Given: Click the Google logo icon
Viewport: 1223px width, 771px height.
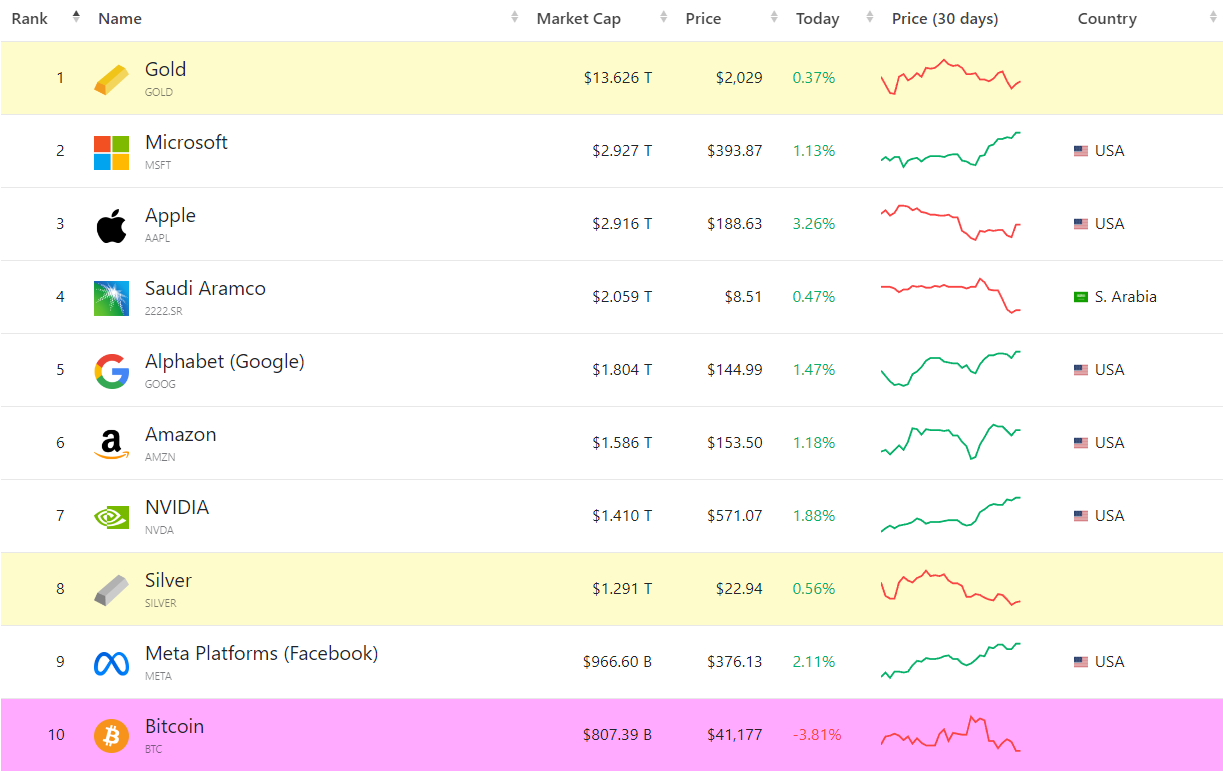Looking at the screenshot, I should pos(111,371).
